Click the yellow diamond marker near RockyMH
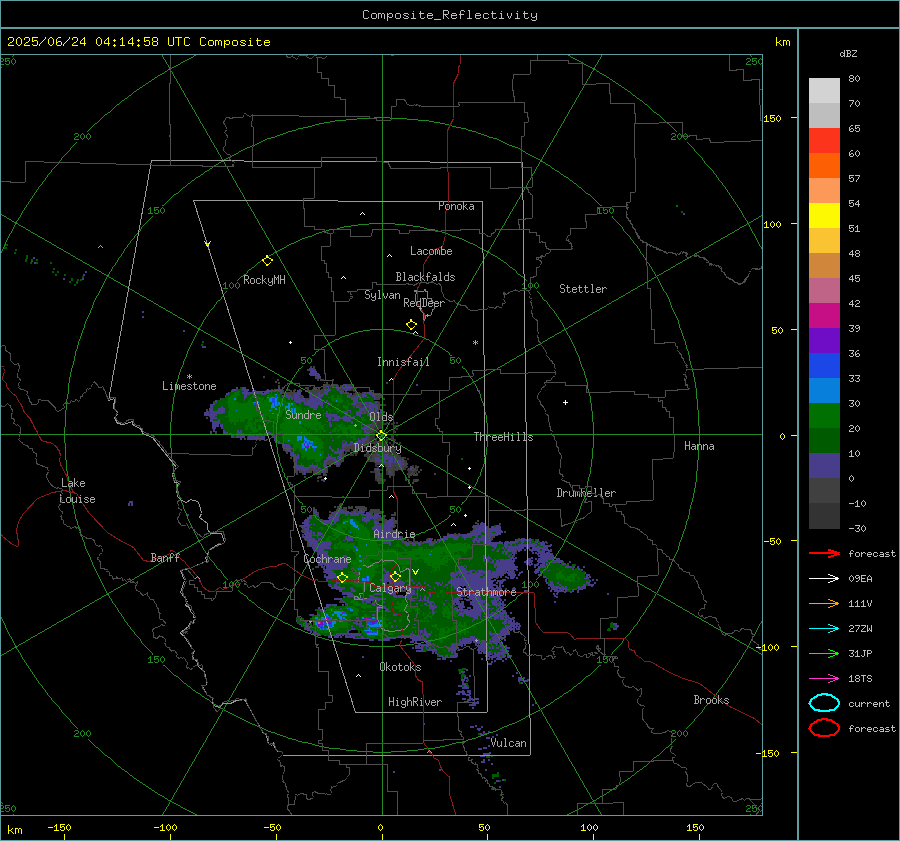The height and width of the screenshot is (841, 900). tap(267, 261)
